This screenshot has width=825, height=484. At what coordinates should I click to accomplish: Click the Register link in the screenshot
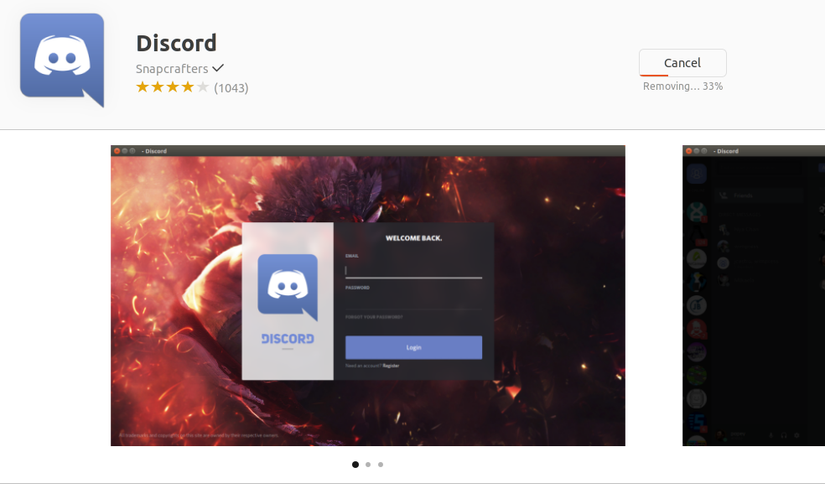[x=391, y=366]
